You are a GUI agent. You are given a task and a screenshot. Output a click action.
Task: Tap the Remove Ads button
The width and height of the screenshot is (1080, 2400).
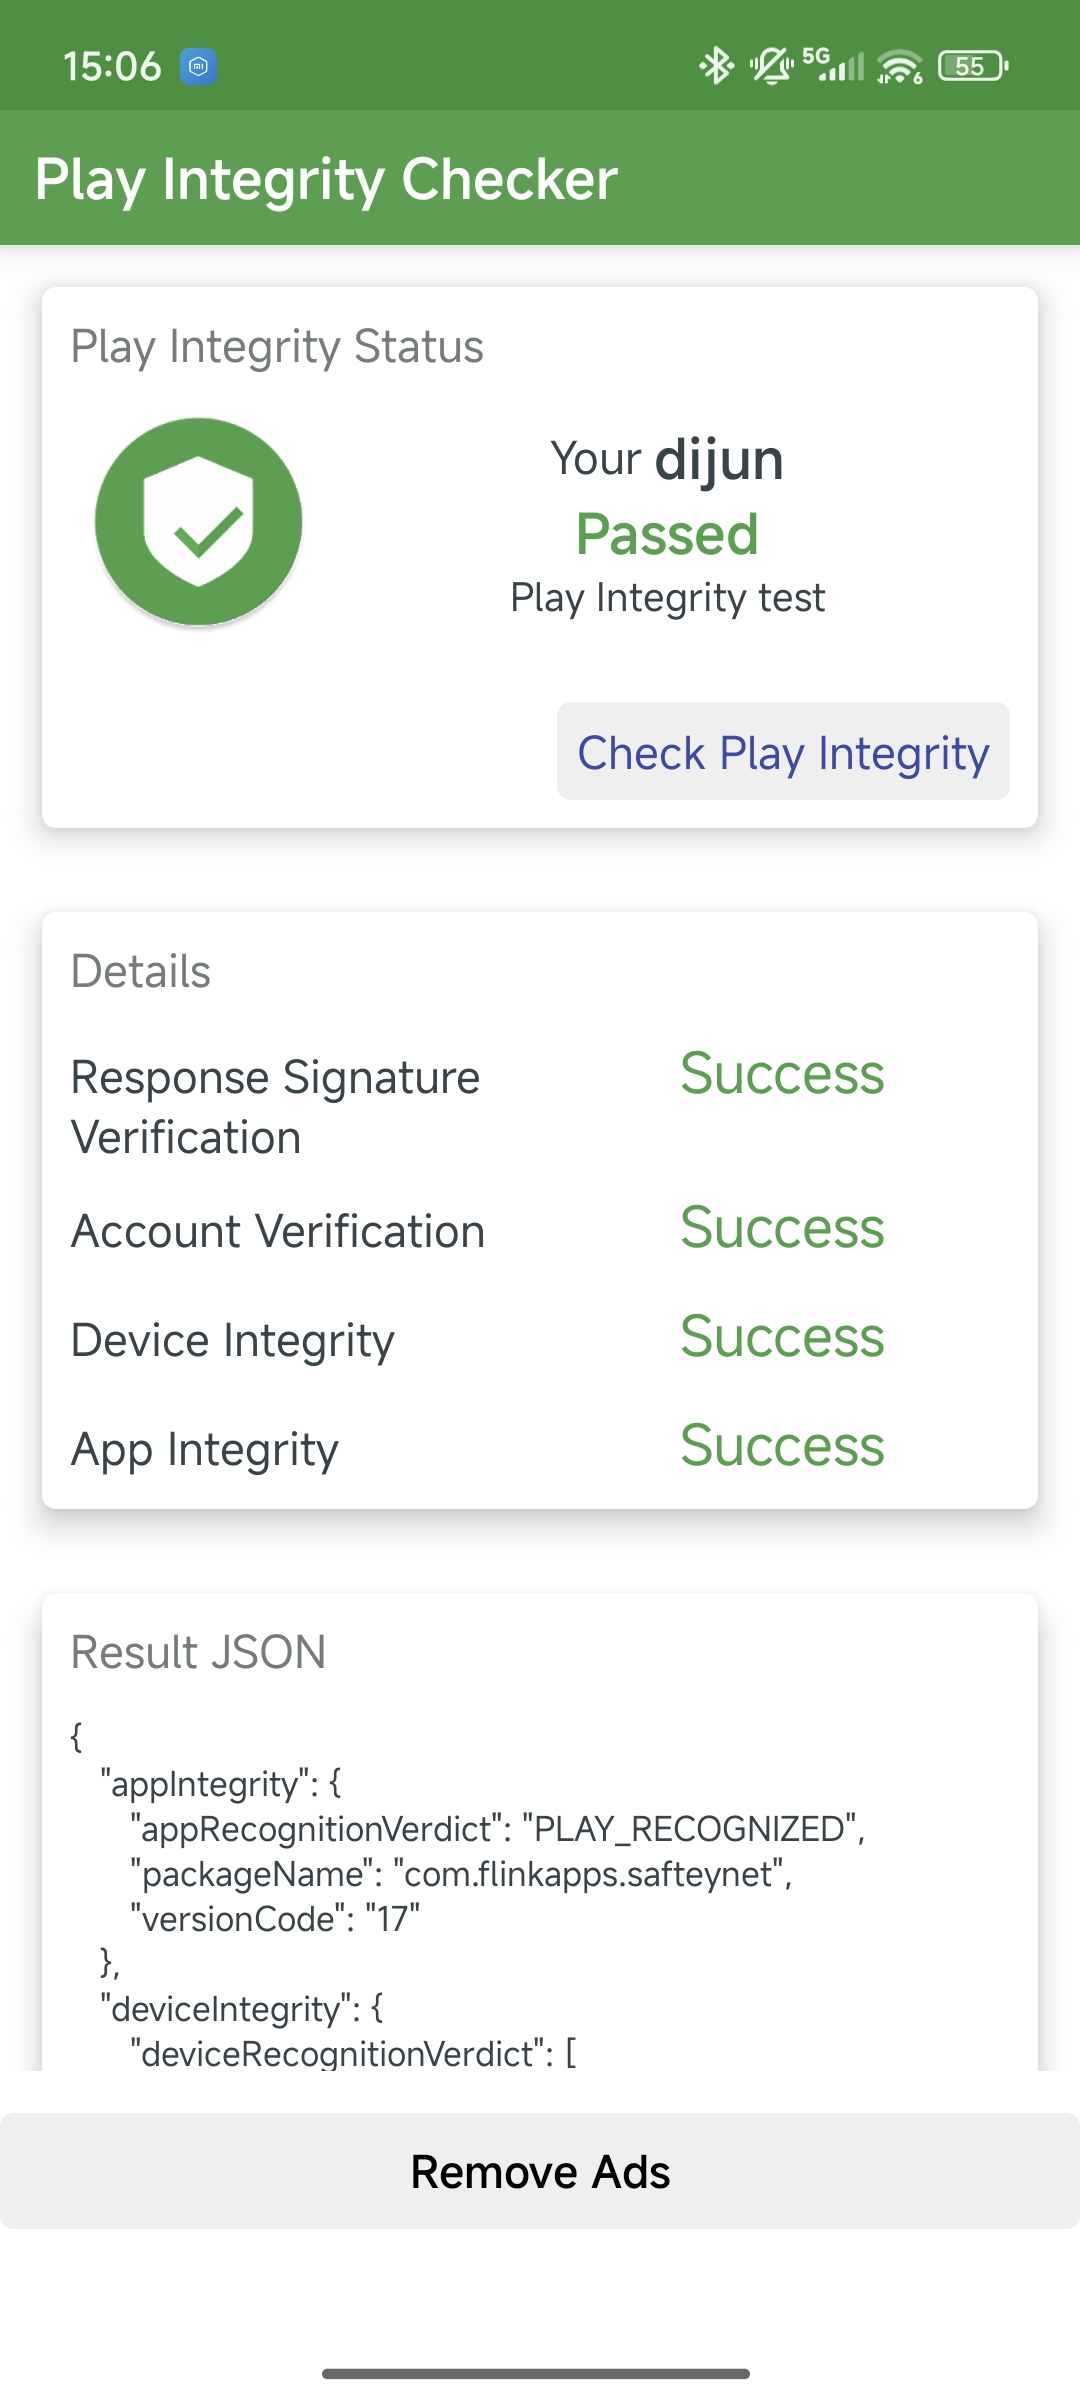point(540,2171)
